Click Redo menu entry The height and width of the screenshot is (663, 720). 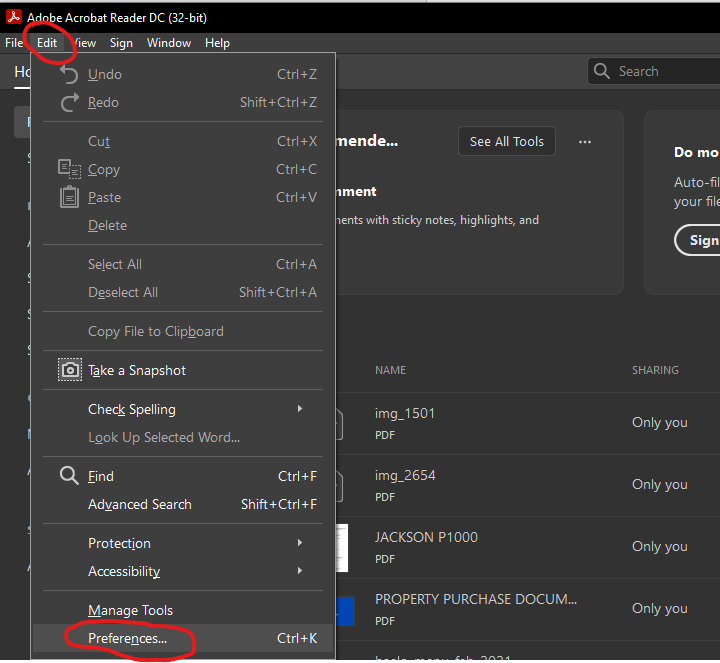pos(183,102)
